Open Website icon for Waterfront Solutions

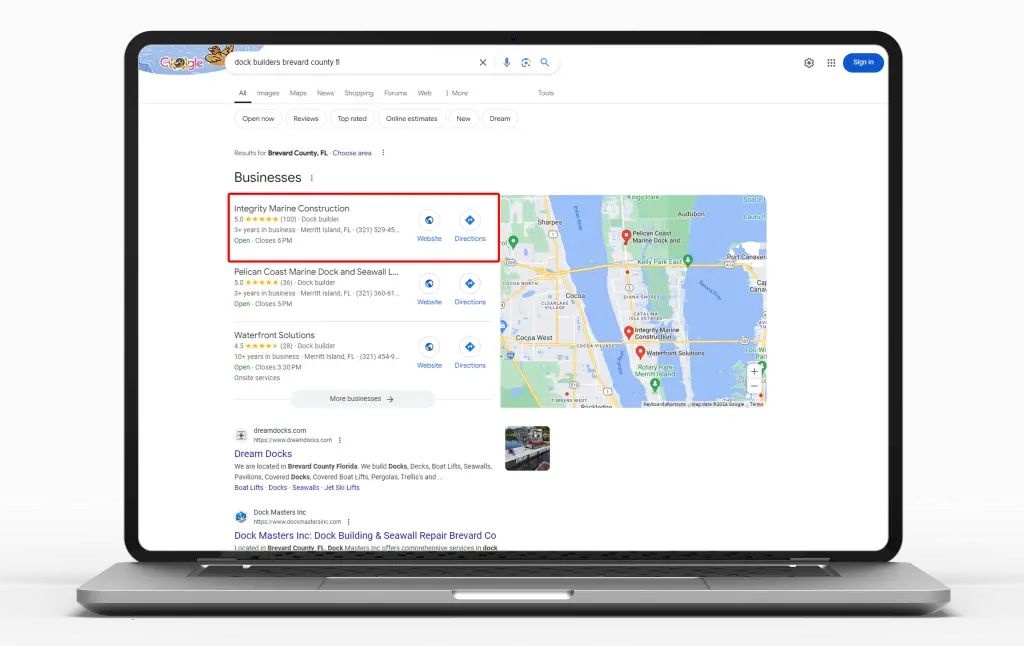click(x=429, y=347)
